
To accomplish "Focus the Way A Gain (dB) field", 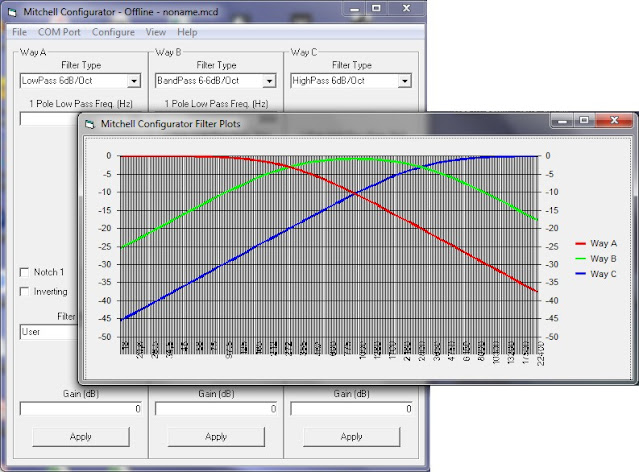I will tap(81, 409).
